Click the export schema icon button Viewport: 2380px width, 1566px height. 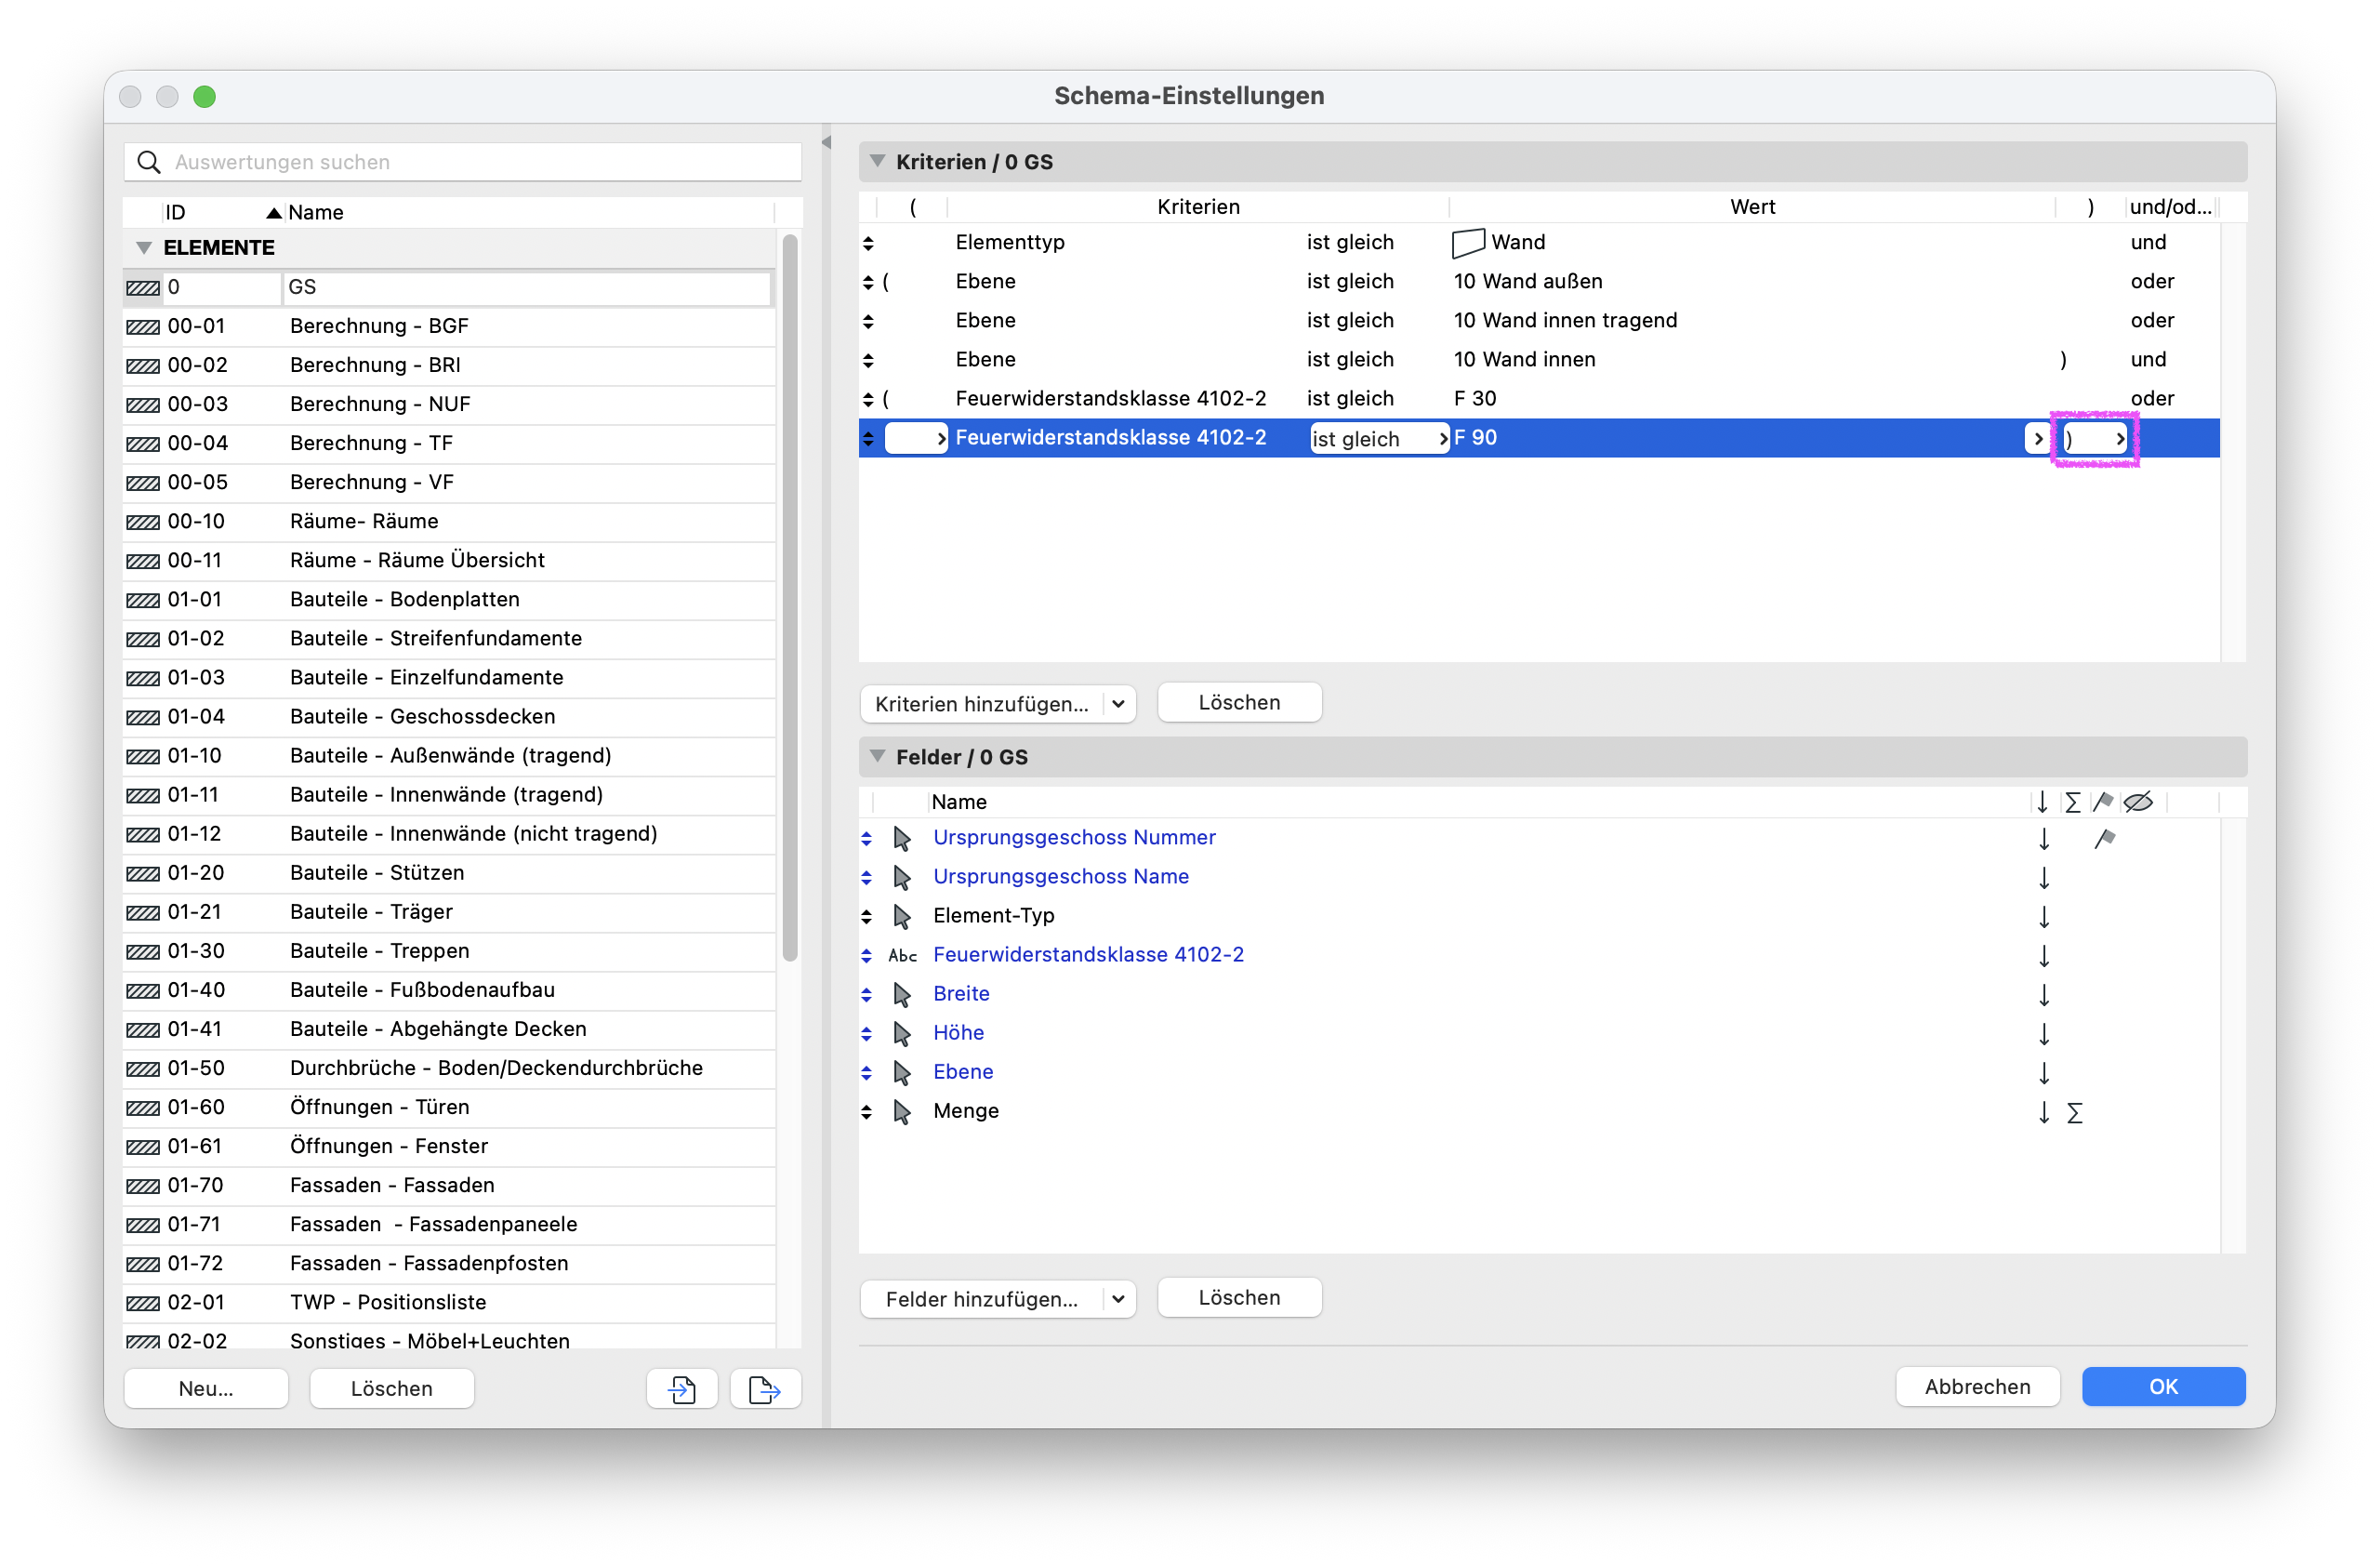(x=765, y=1388)
